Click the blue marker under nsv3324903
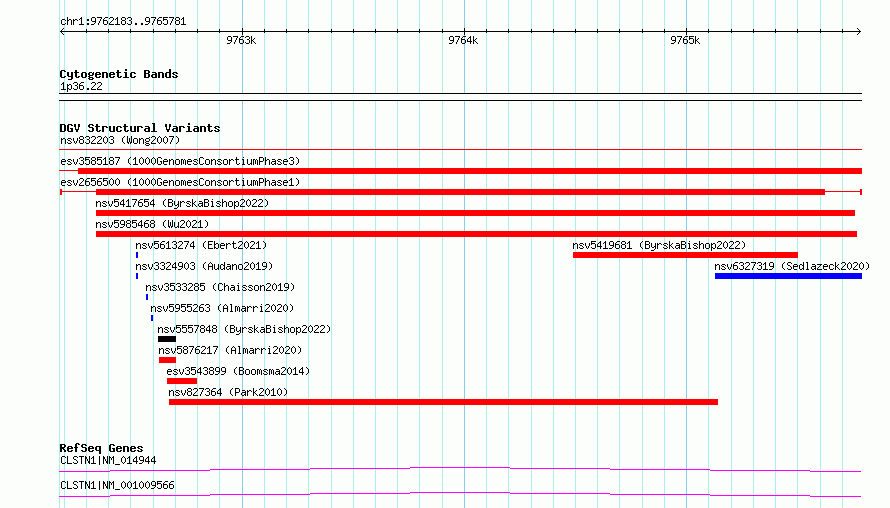The image size is (890, 508). (137, 276)
